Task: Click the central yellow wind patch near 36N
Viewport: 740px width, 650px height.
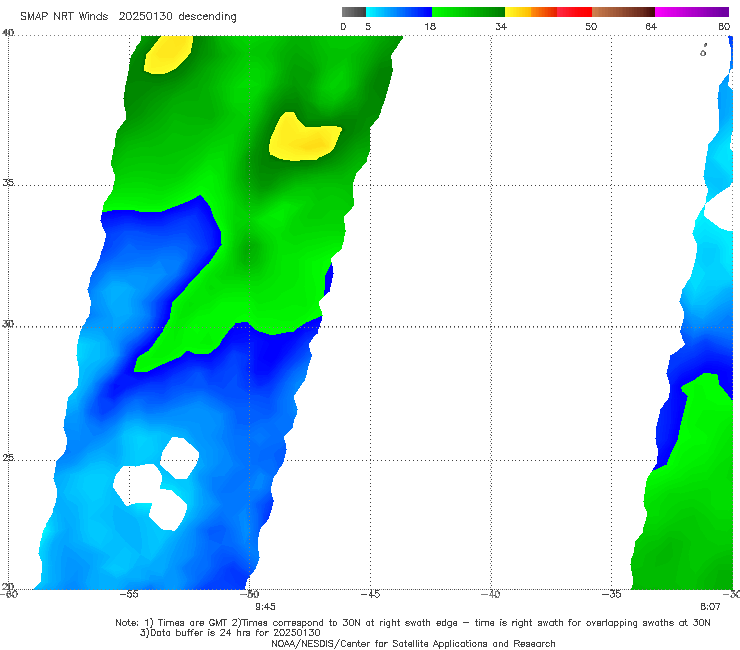Action: [x=304, y=138]
